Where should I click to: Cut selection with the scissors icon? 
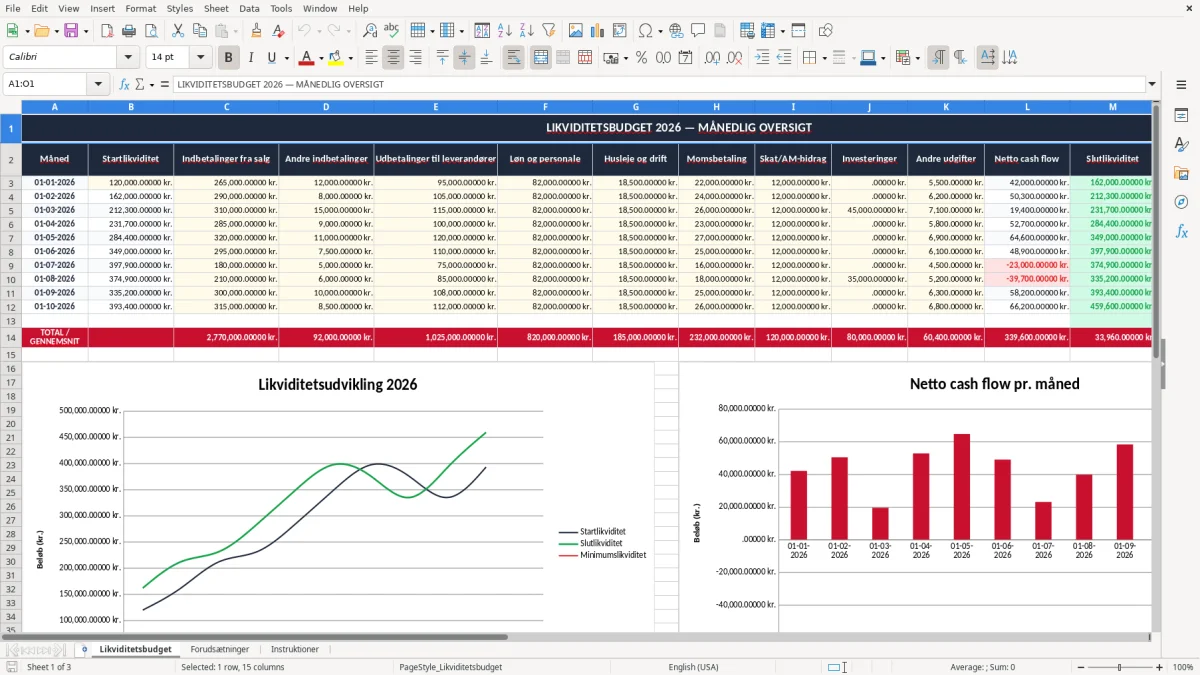pyautogui.click(x=177, y=31)
